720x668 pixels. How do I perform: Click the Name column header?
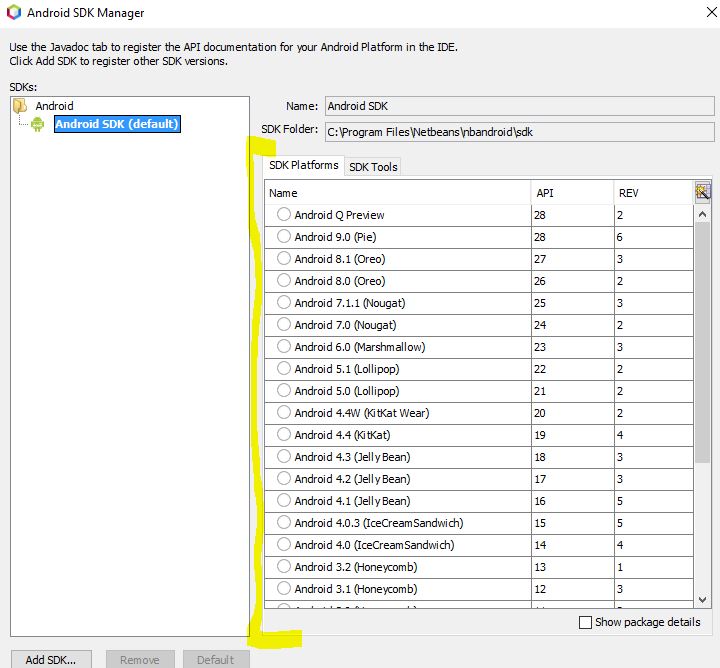tap(398, 193)
